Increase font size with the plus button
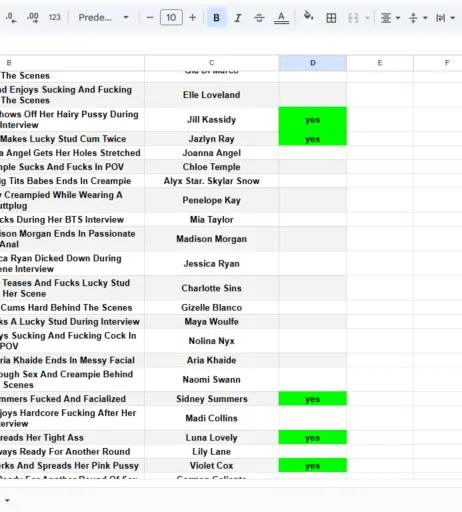Viewport: 462px width, 512px height. coord(193,18)
